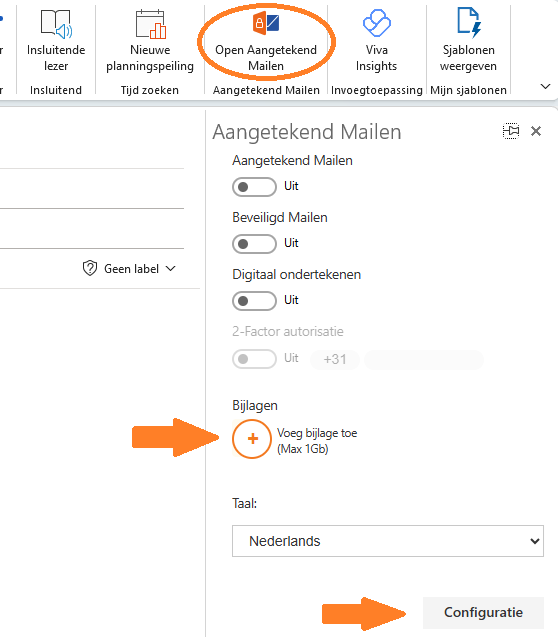Toggle Digitaal ondertekenen on
Viewport: 558px width, 637px height.
tap(254, 301)
